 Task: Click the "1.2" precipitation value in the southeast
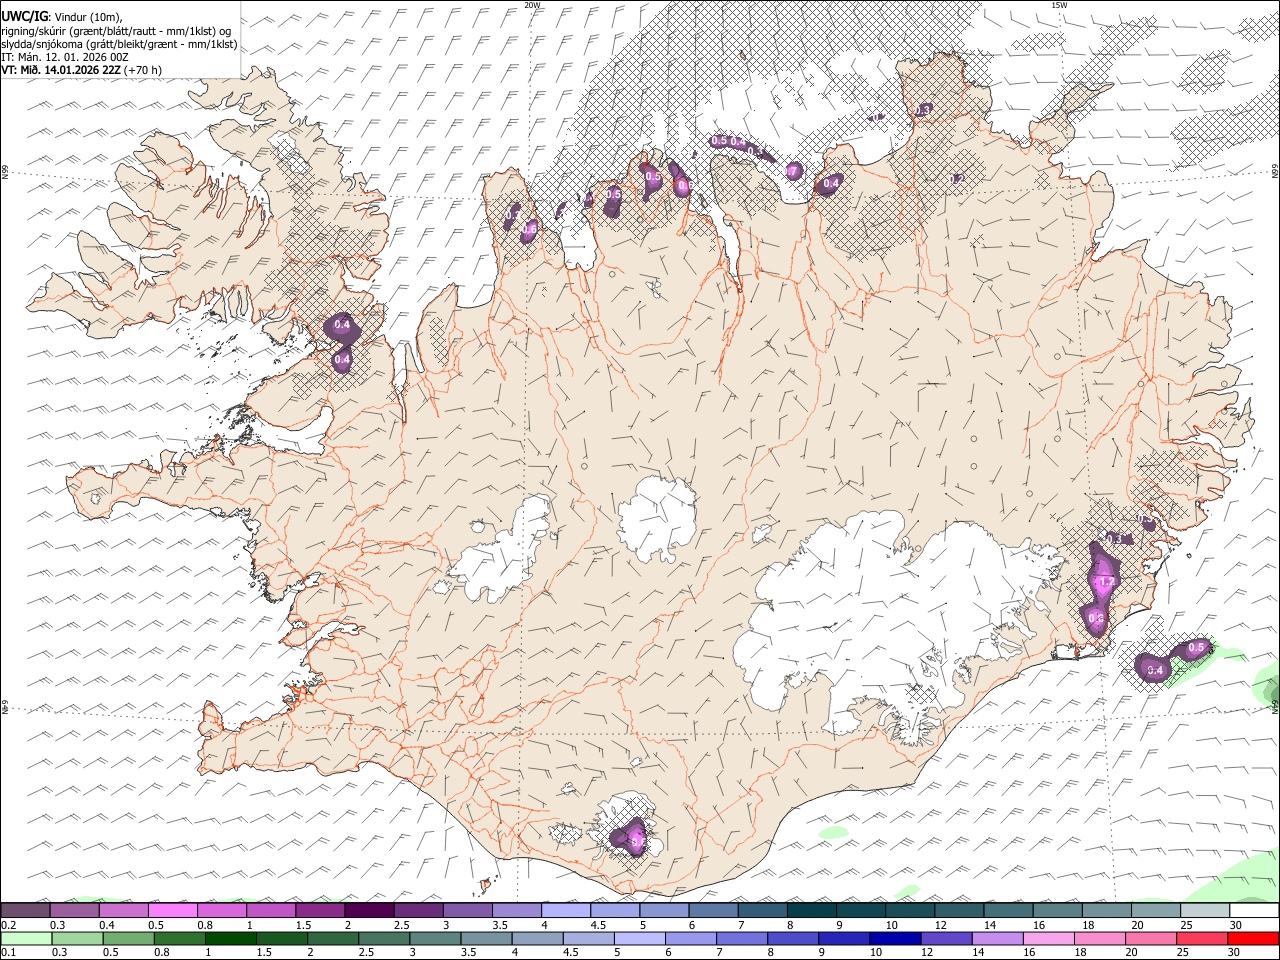tap(1106, 582)
